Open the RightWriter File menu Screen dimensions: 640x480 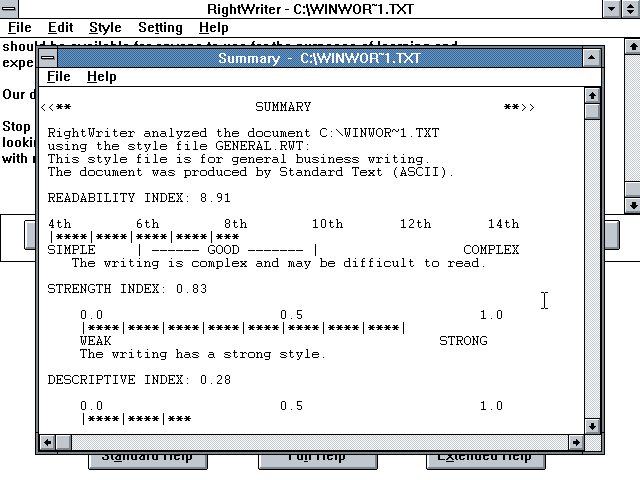tap(20, 28)
